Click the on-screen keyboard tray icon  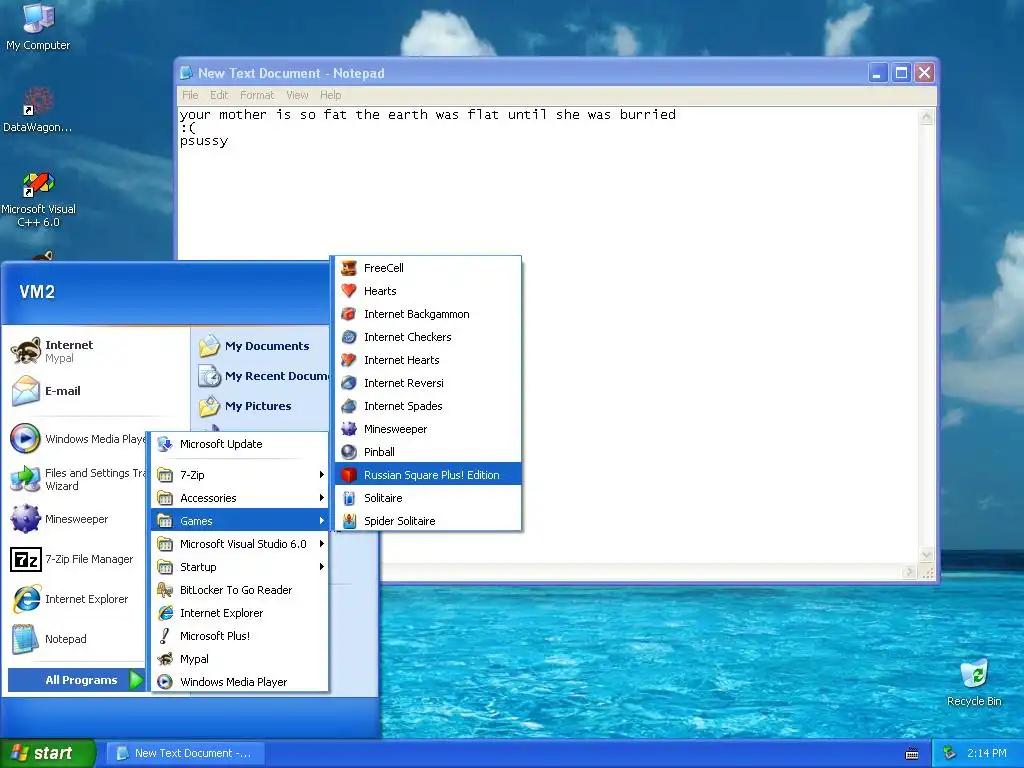tap(912, 754)
